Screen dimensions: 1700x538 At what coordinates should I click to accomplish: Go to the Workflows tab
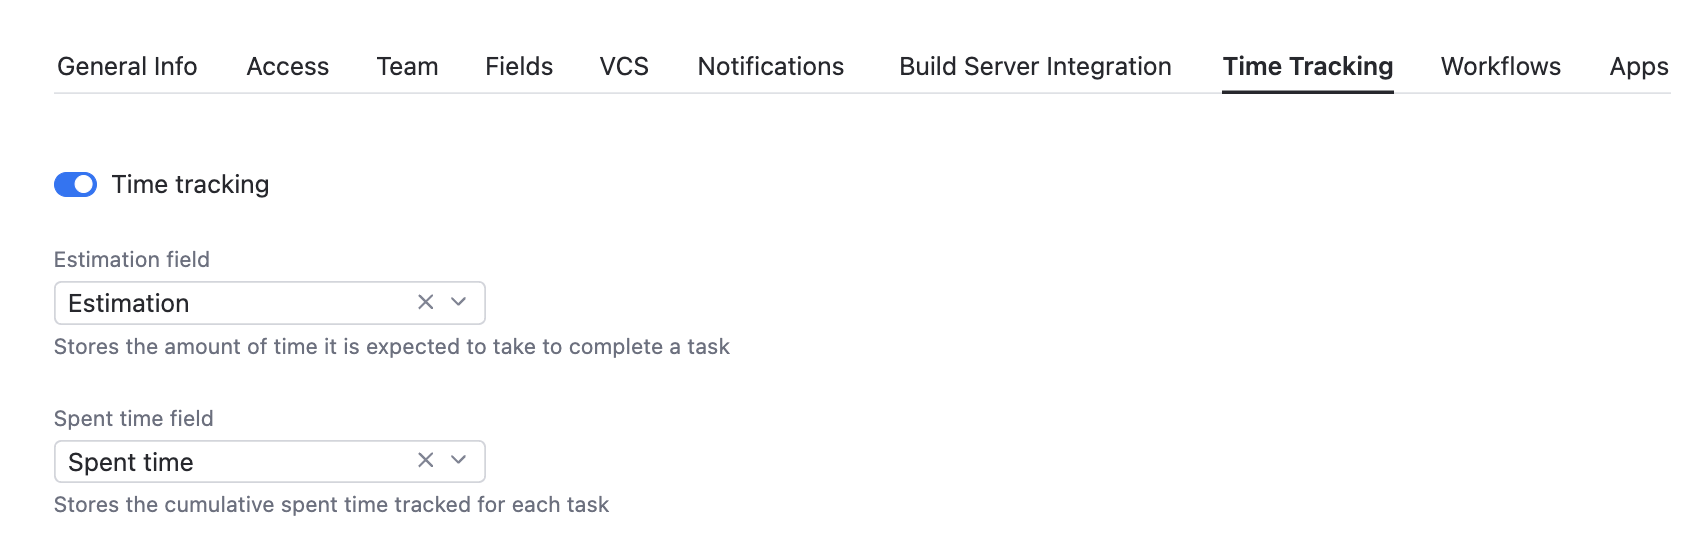1501,67
